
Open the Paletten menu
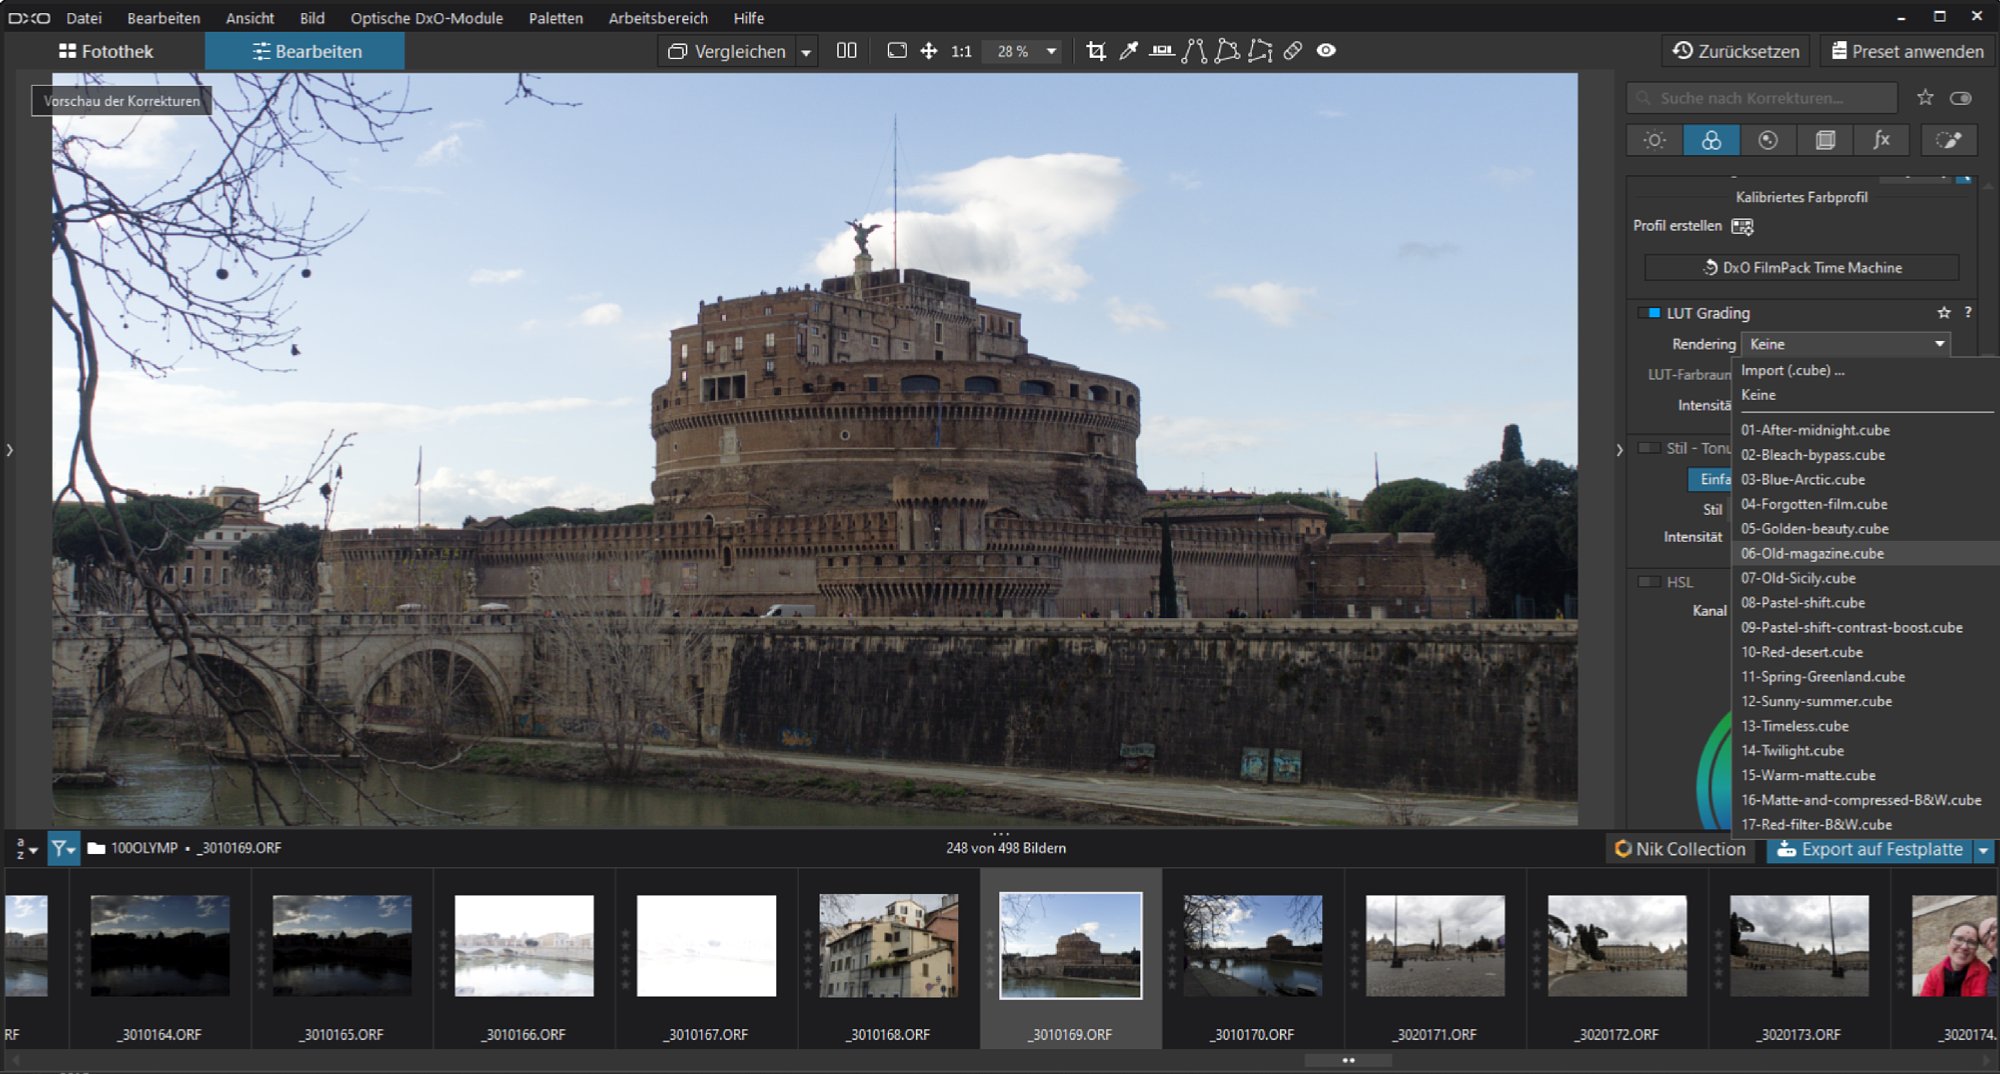coord(555,18)
